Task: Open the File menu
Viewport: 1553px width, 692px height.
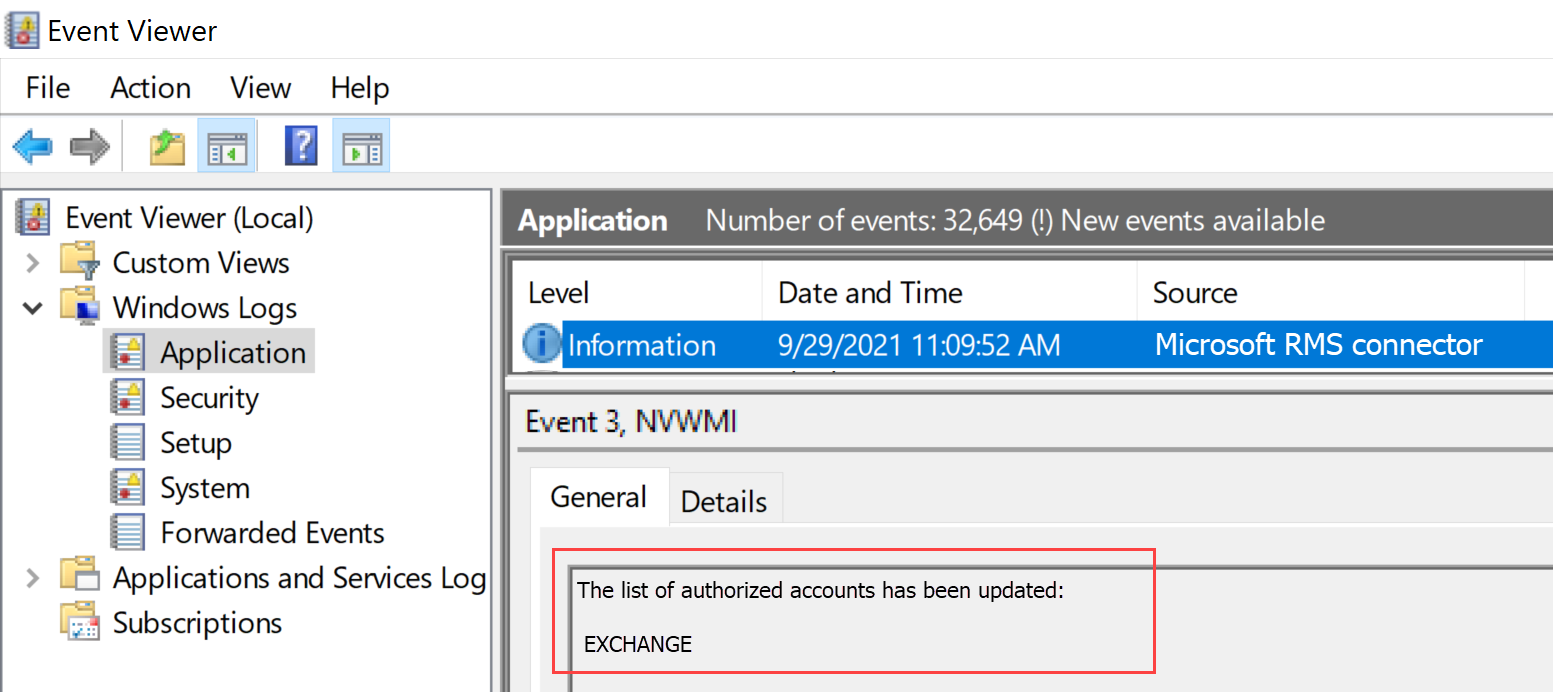Action: [48, 88]
